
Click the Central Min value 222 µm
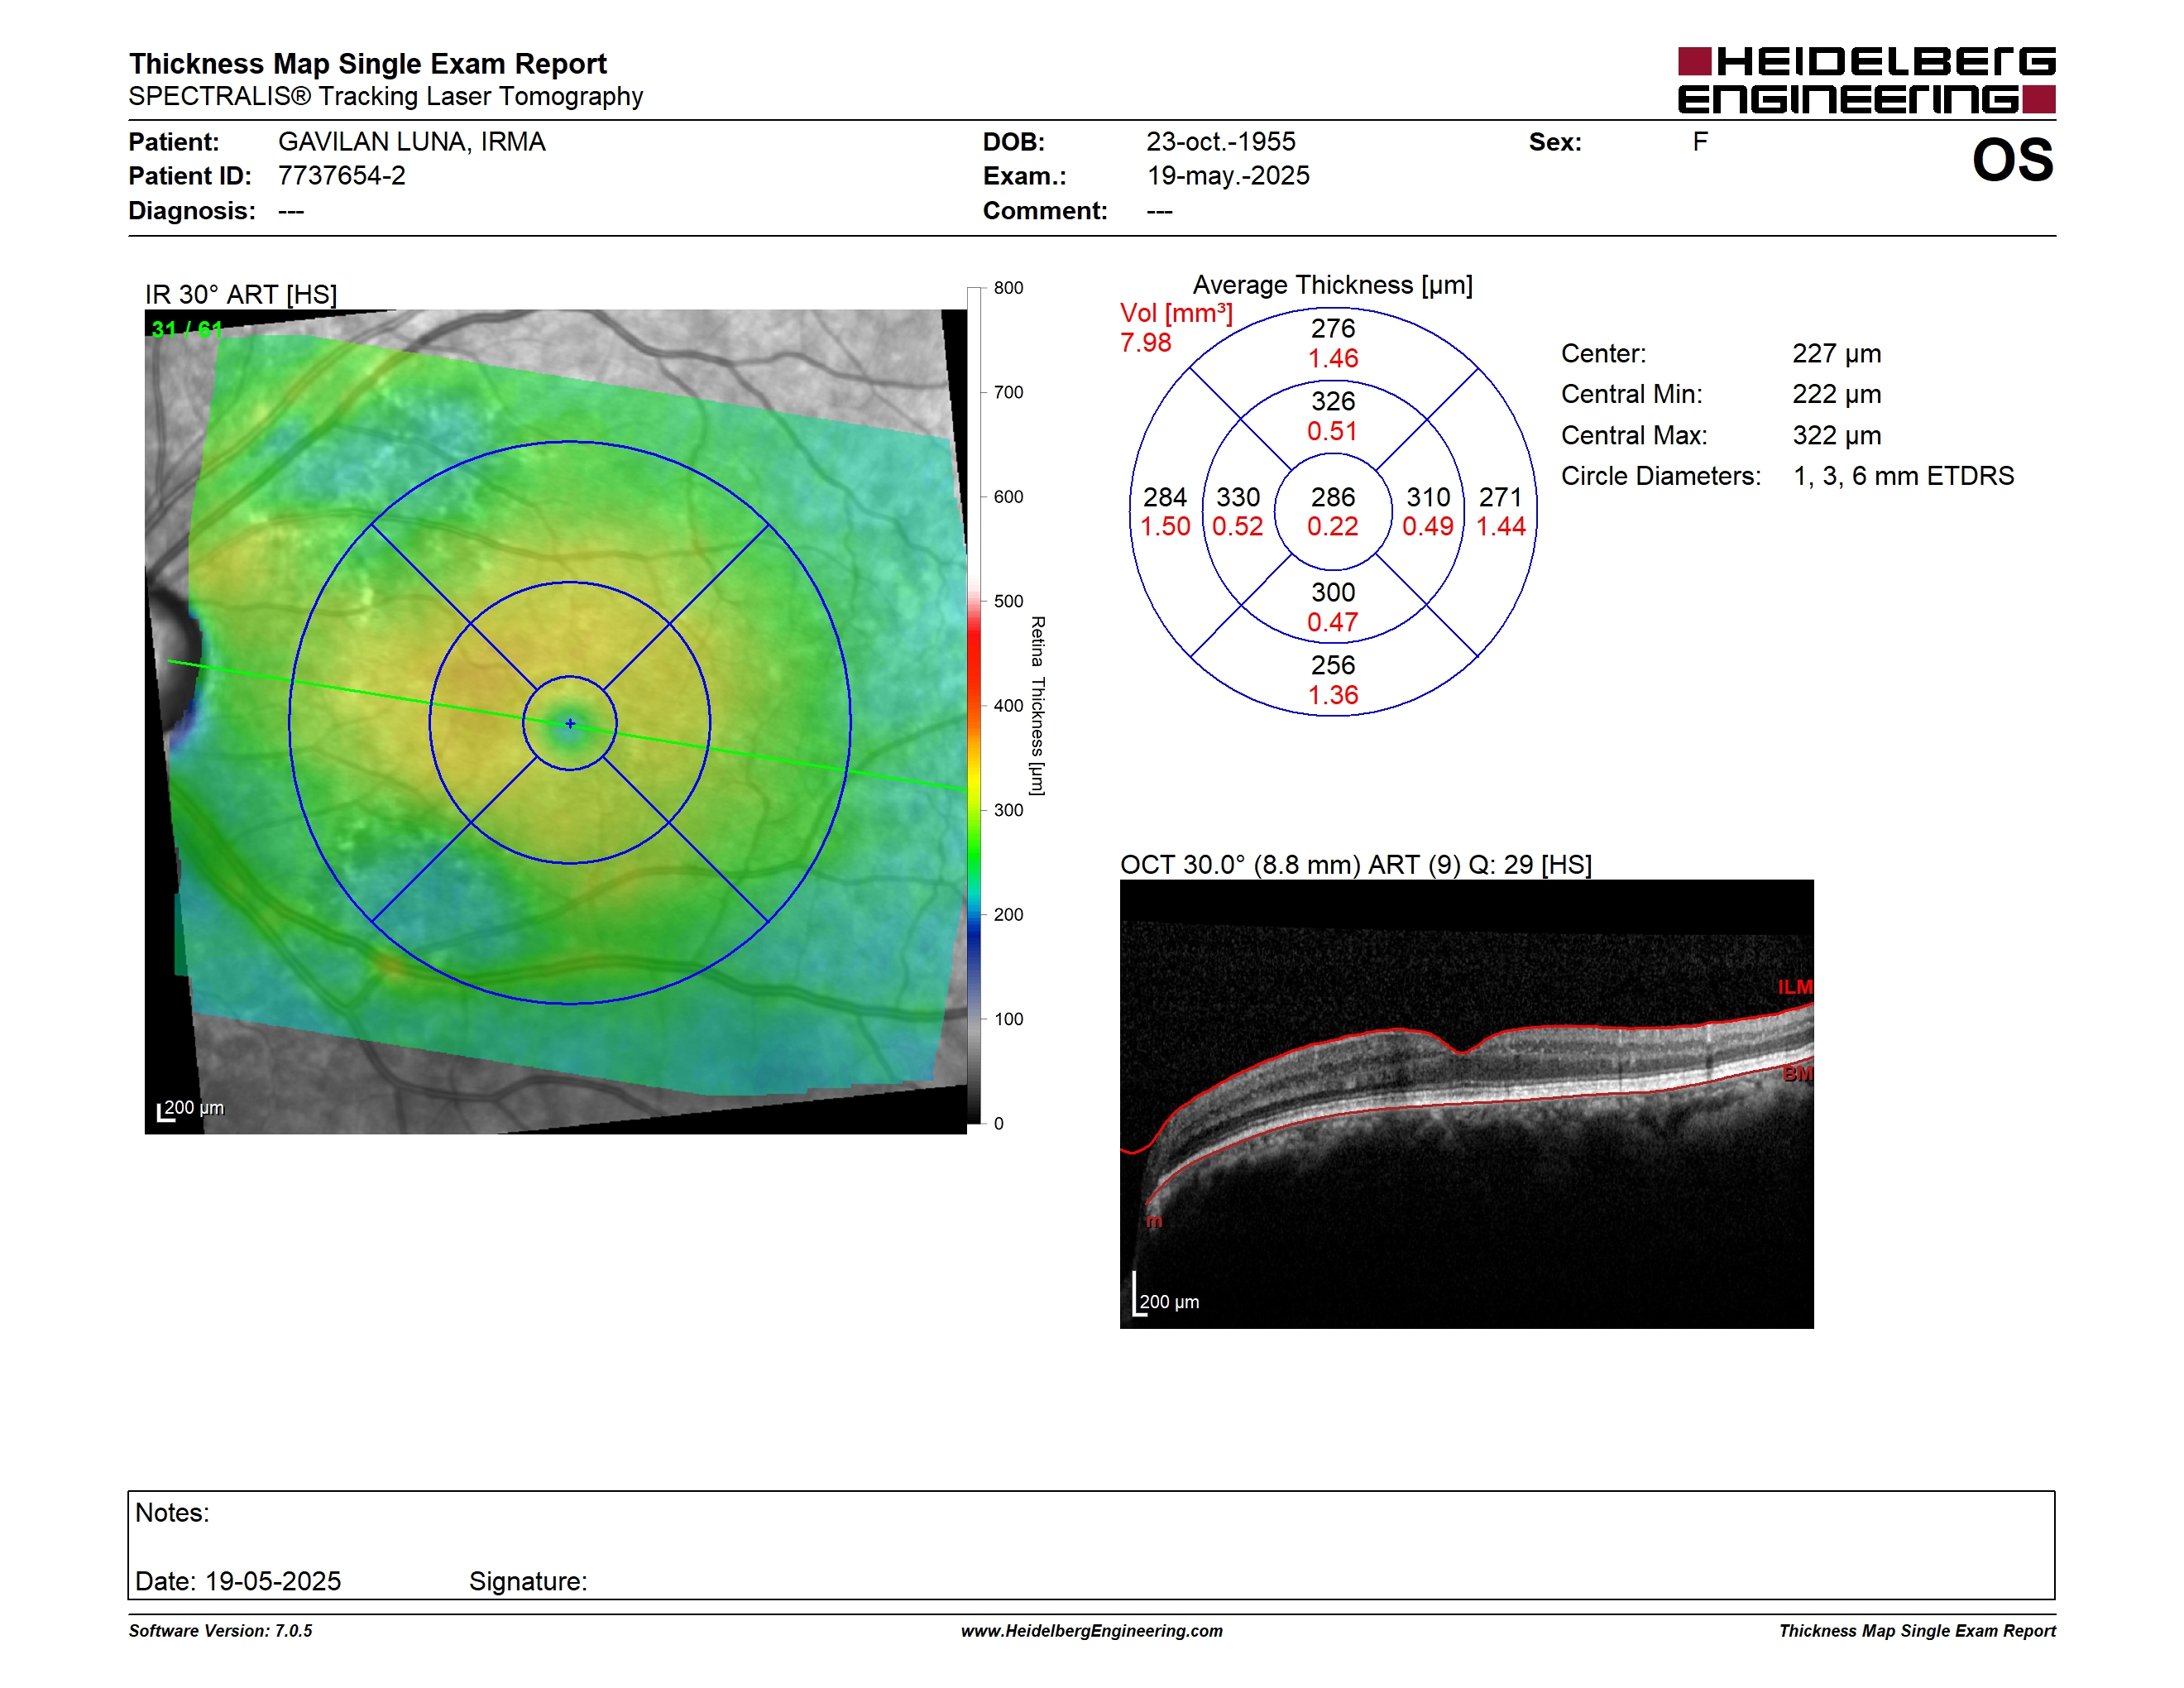tap(1837, 394)
